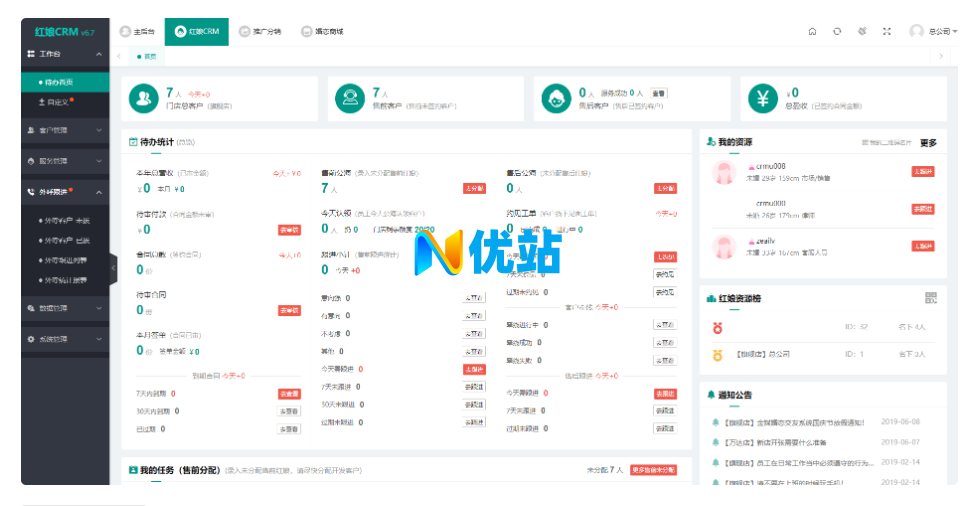
Task: Switch to the 主后台 top tab
Action: tap(138, 32)
